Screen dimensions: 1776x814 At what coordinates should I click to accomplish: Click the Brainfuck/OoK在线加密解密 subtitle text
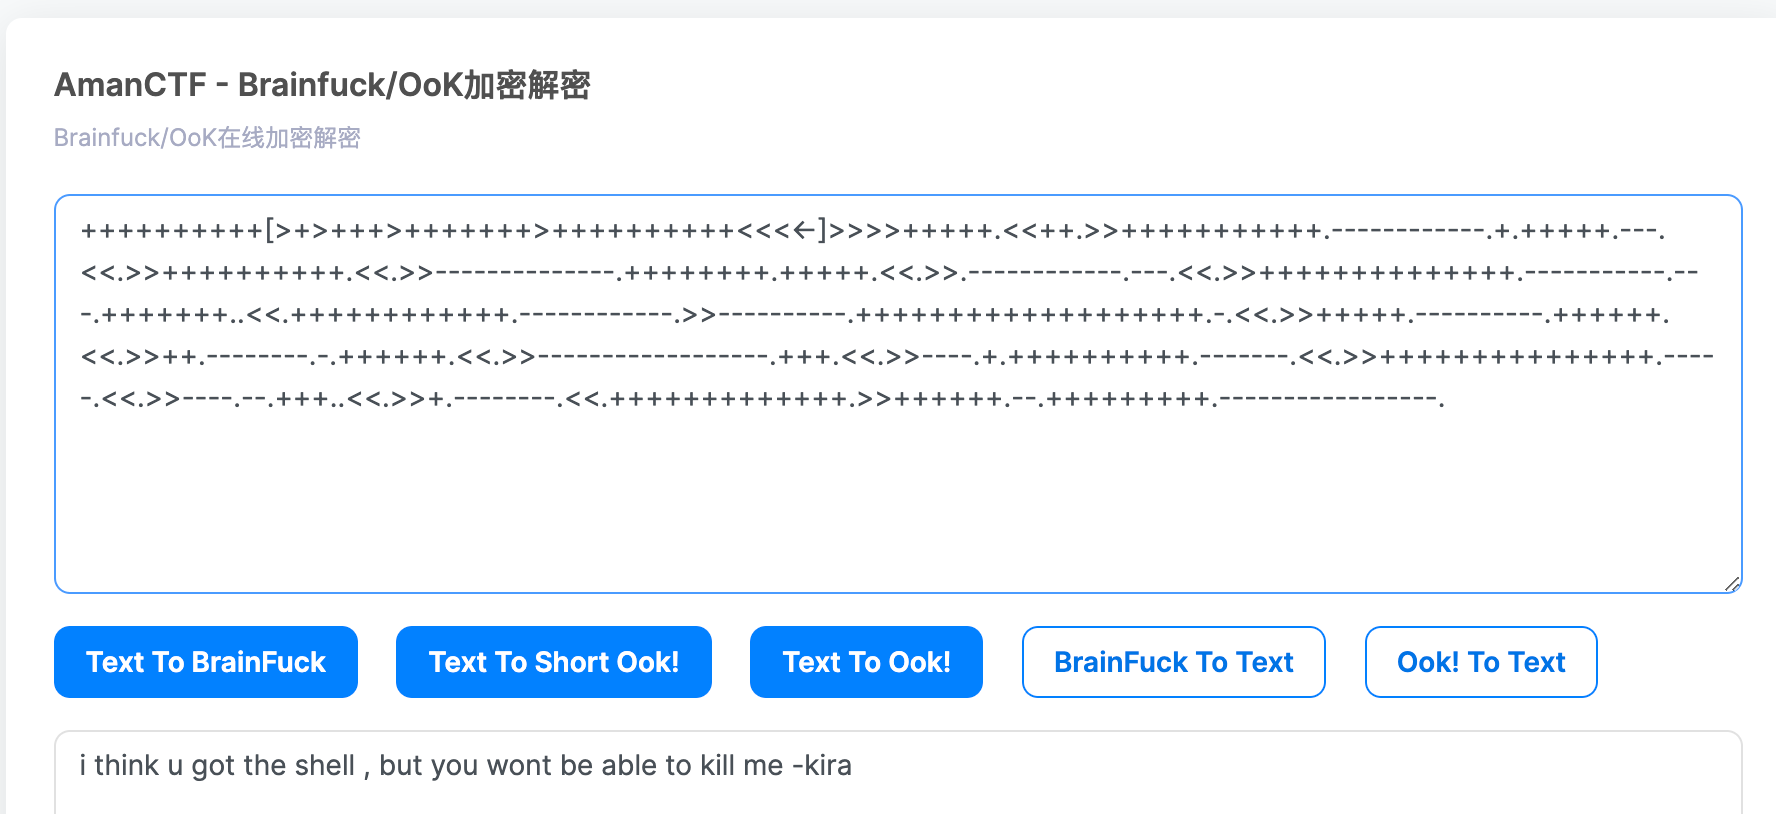tap(207, 137)
